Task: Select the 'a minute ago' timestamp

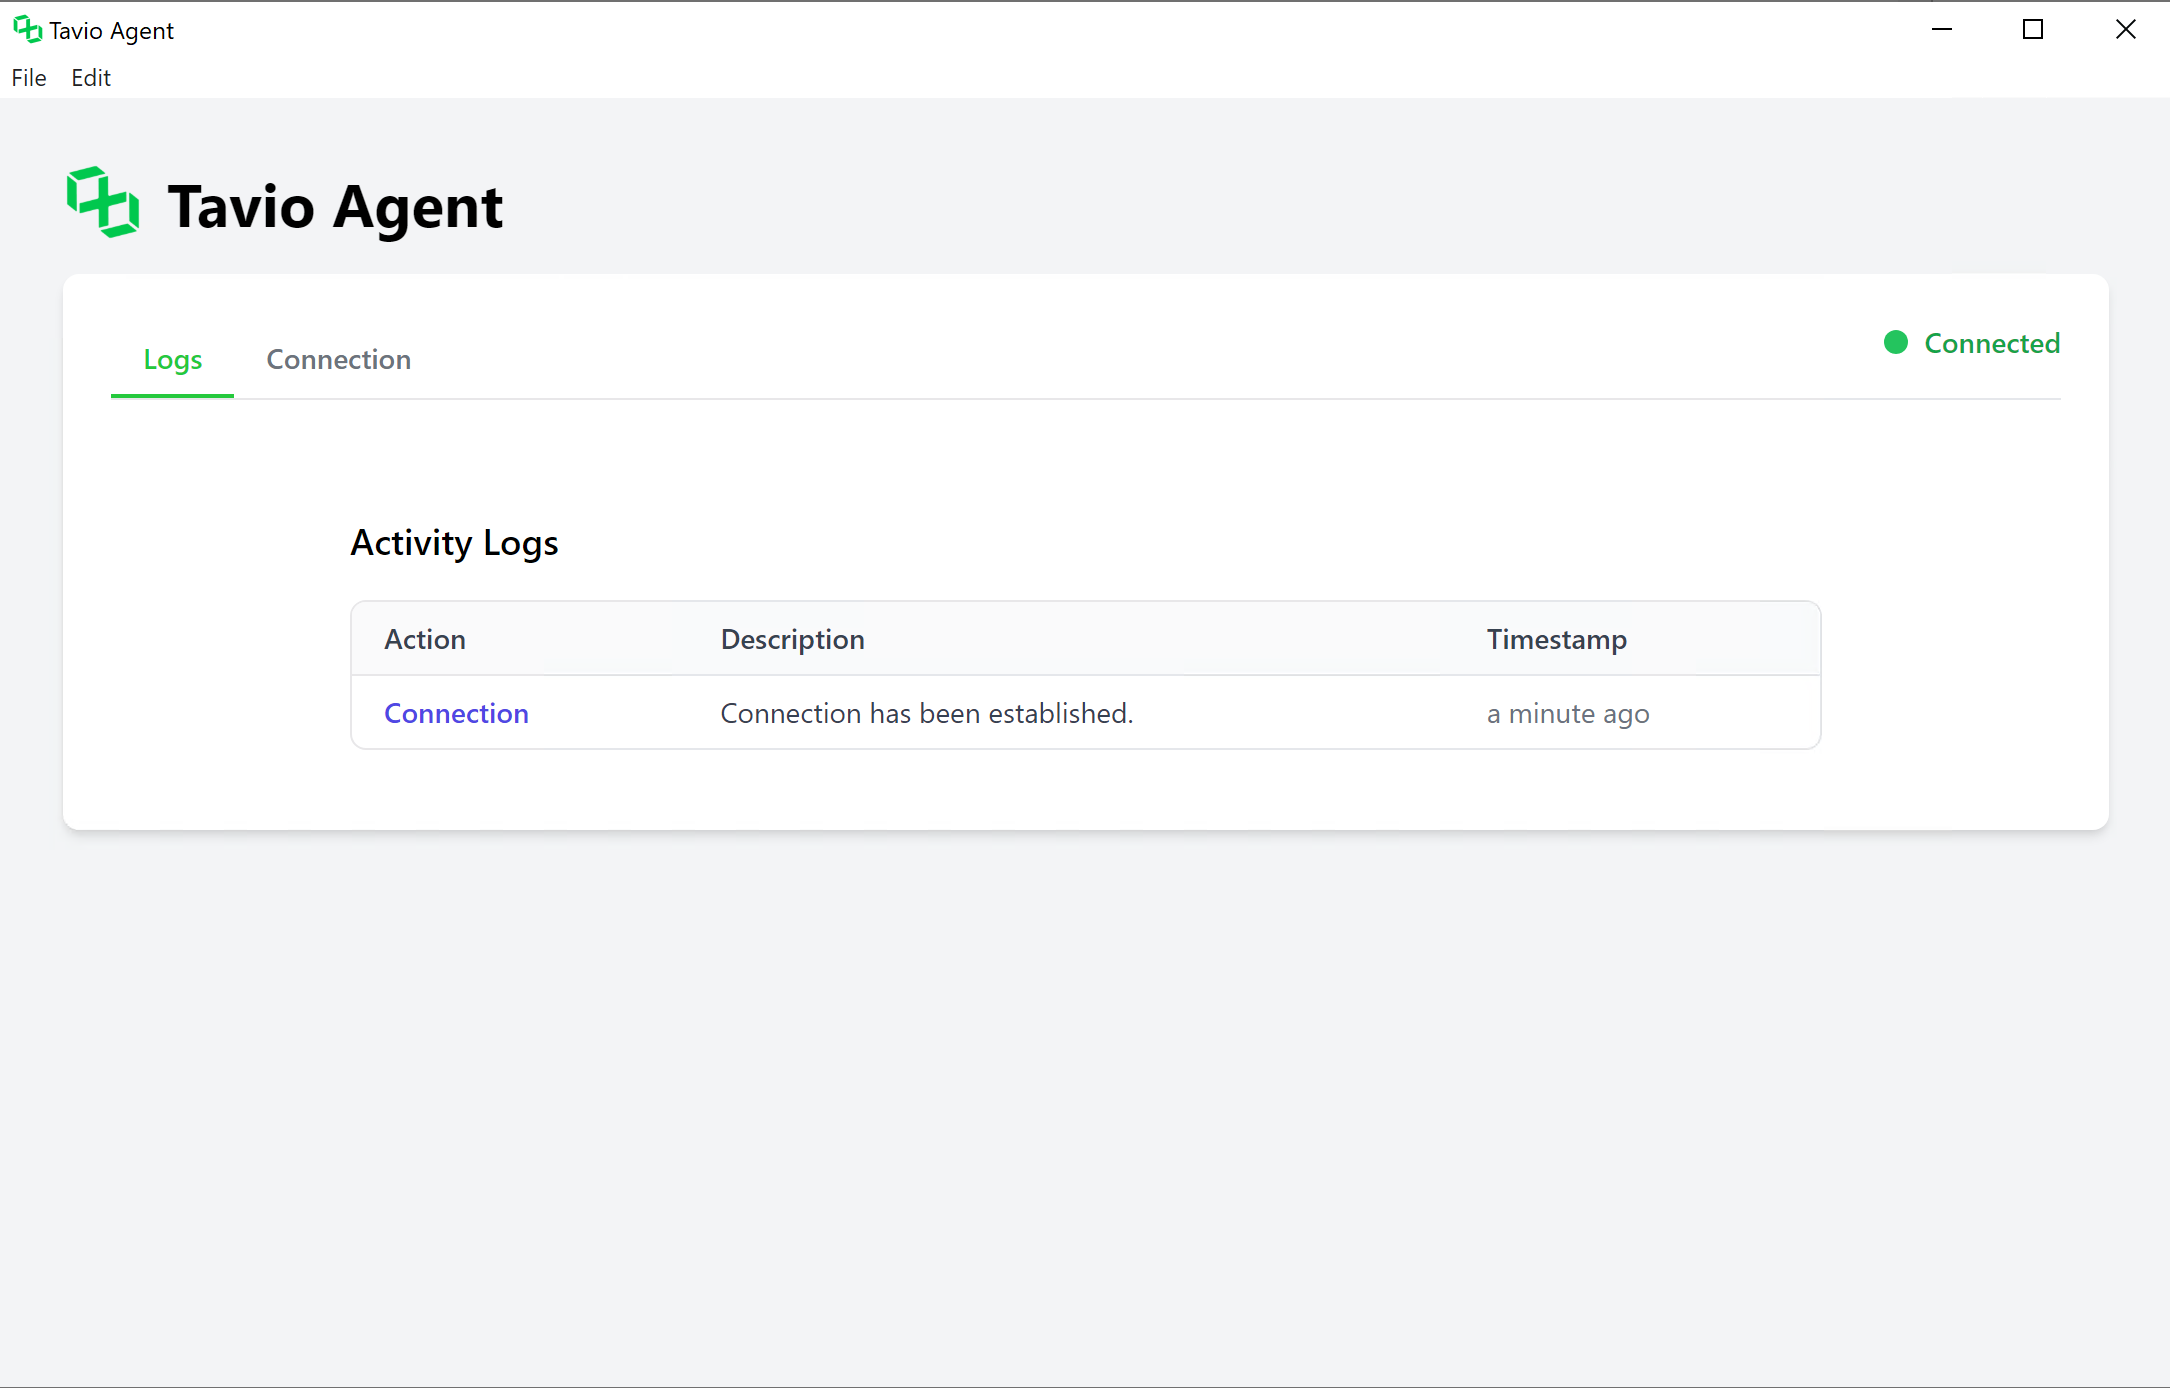Action: [x=1567, y=714]
